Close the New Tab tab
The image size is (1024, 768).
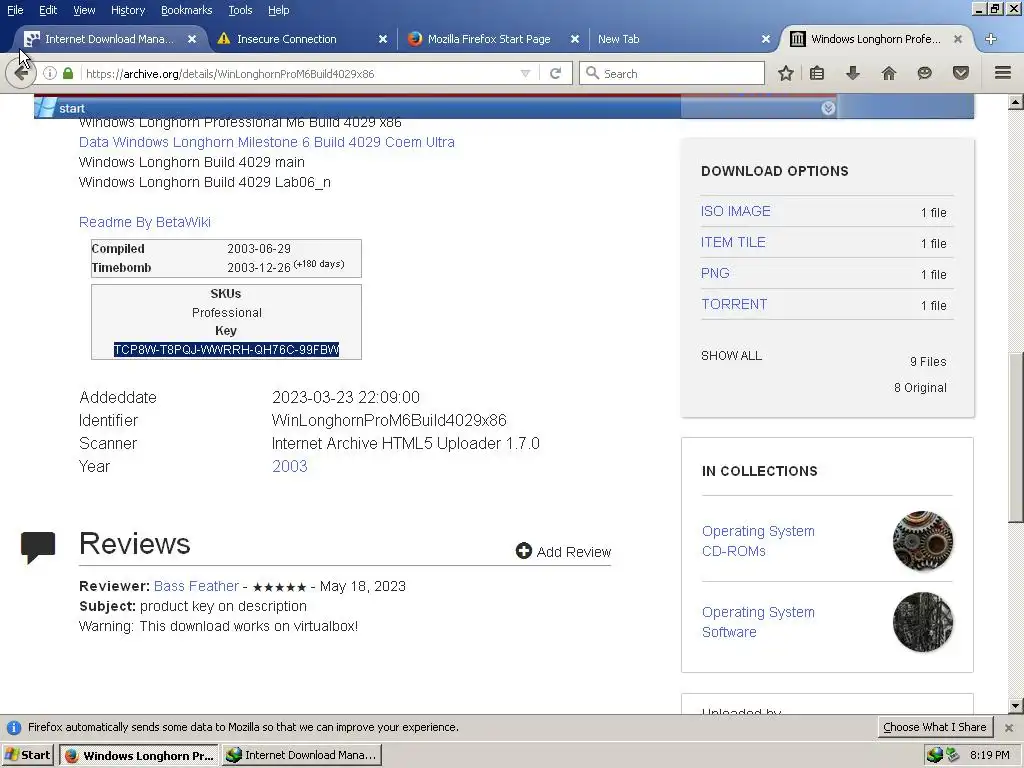[x=766, y=39]
